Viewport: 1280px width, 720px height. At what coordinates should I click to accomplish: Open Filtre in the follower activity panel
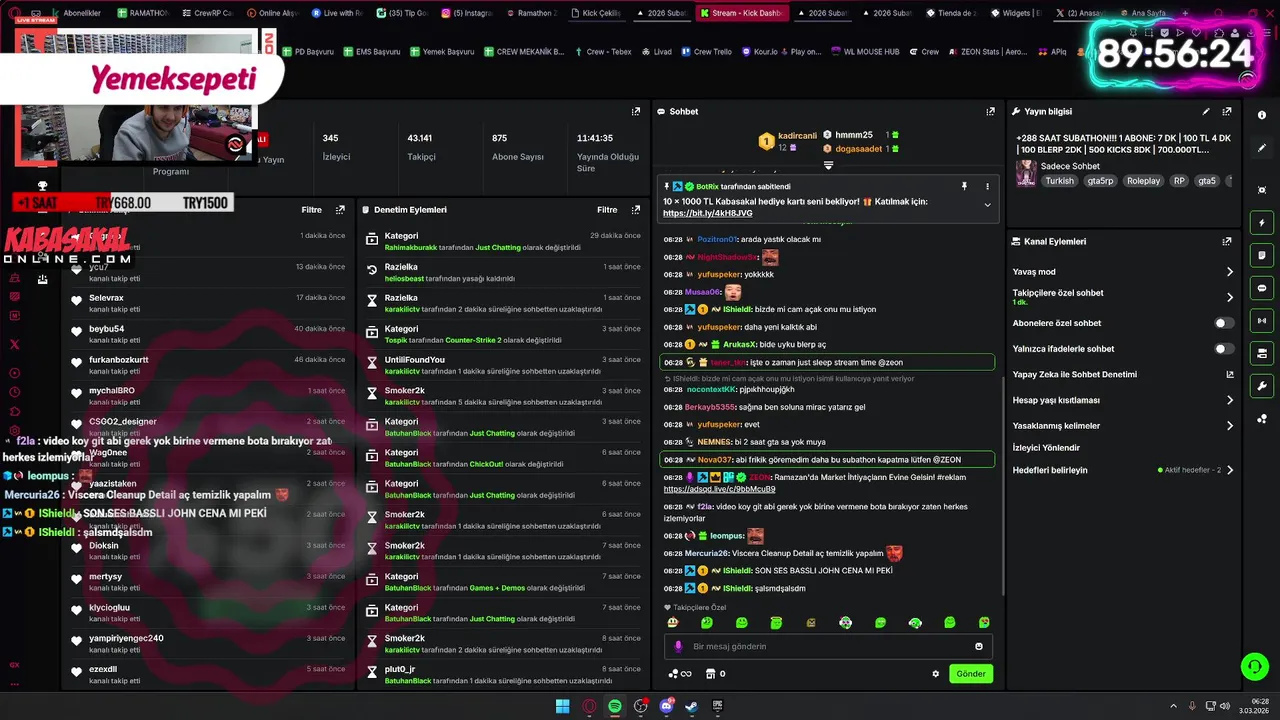click(312, 210)
